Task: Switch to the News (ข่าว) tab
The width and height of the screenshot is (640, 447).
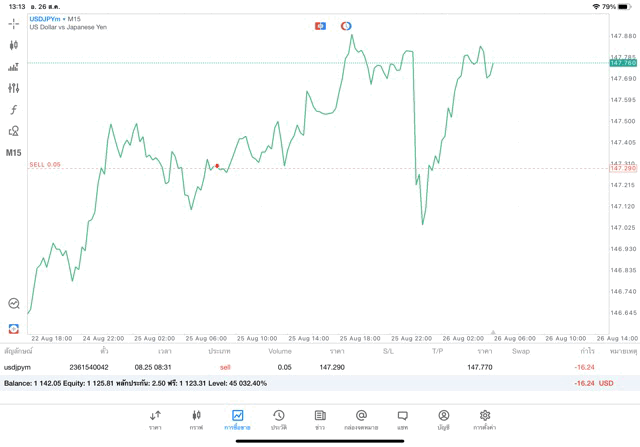Action: point(320,418)
